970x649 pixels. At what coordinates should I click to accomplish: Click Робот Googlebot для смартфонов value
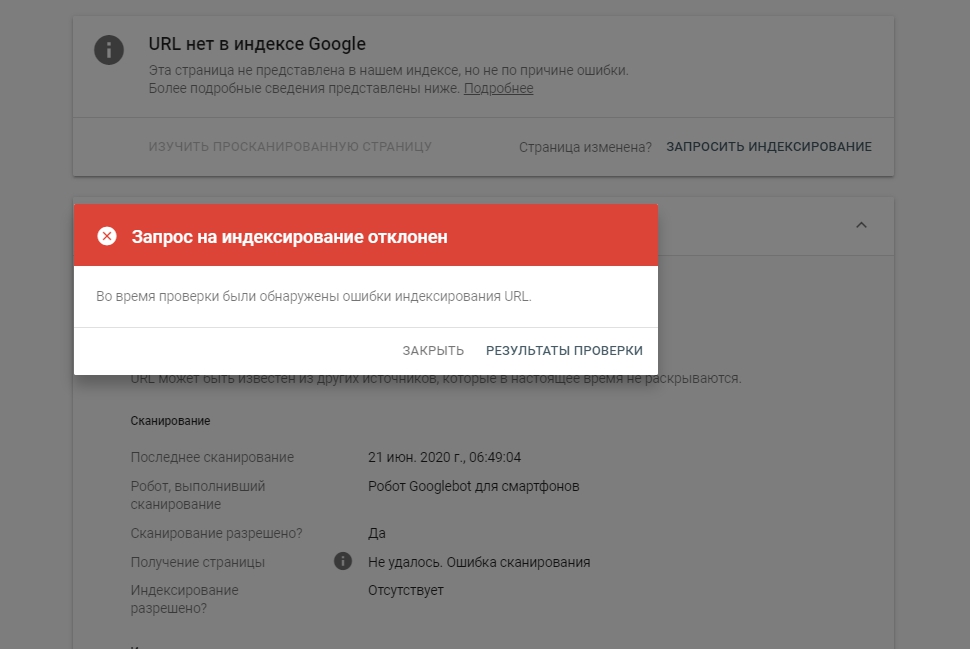(473, 486)
